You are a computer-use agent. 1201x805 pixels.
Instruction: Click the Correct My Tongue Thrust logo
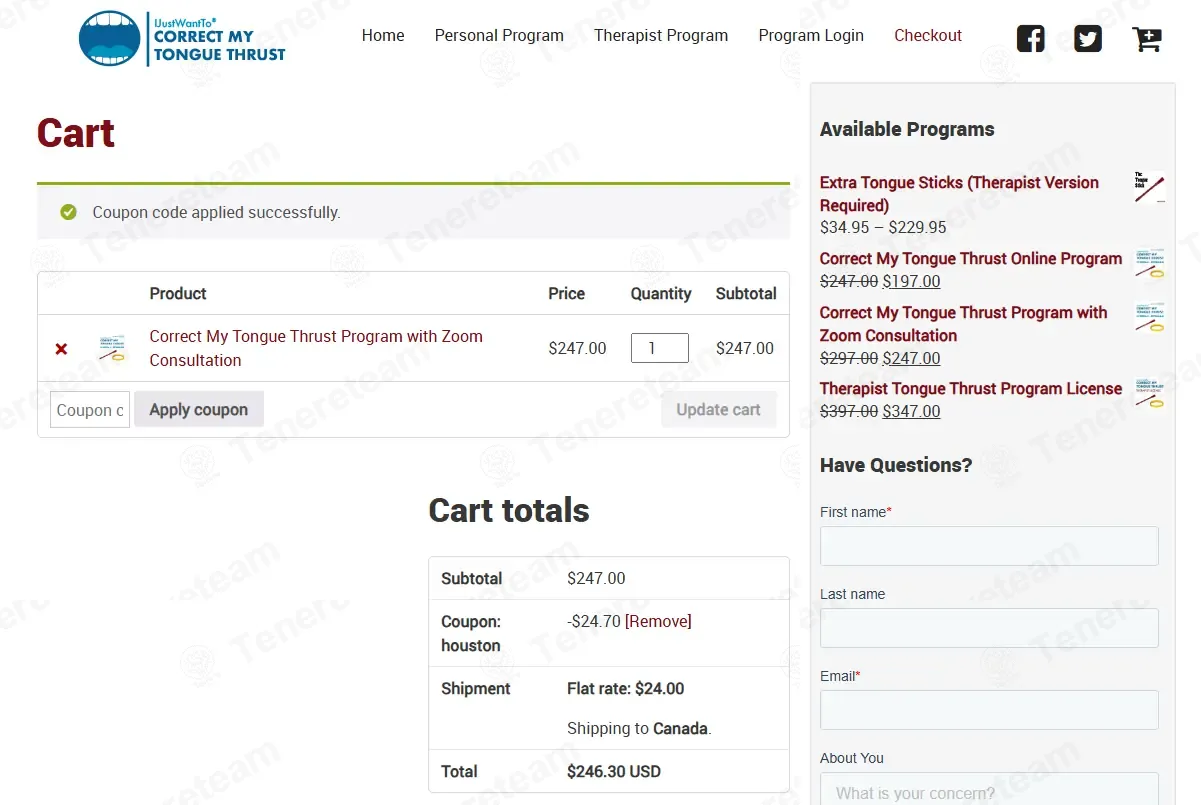[182, 39]
